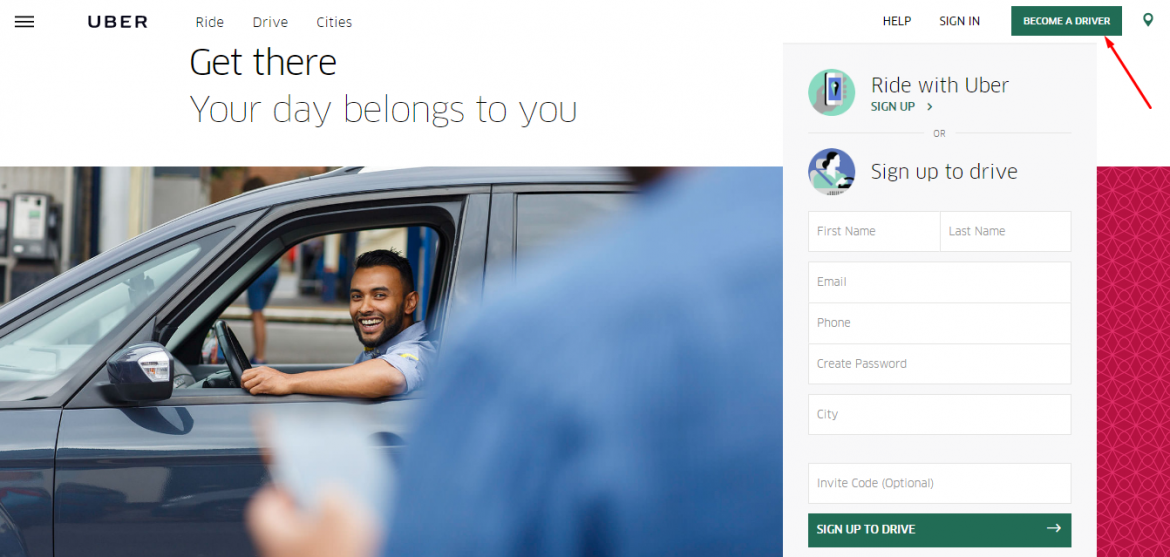Click the Sign up to drive driver icon

pos(831,172)
